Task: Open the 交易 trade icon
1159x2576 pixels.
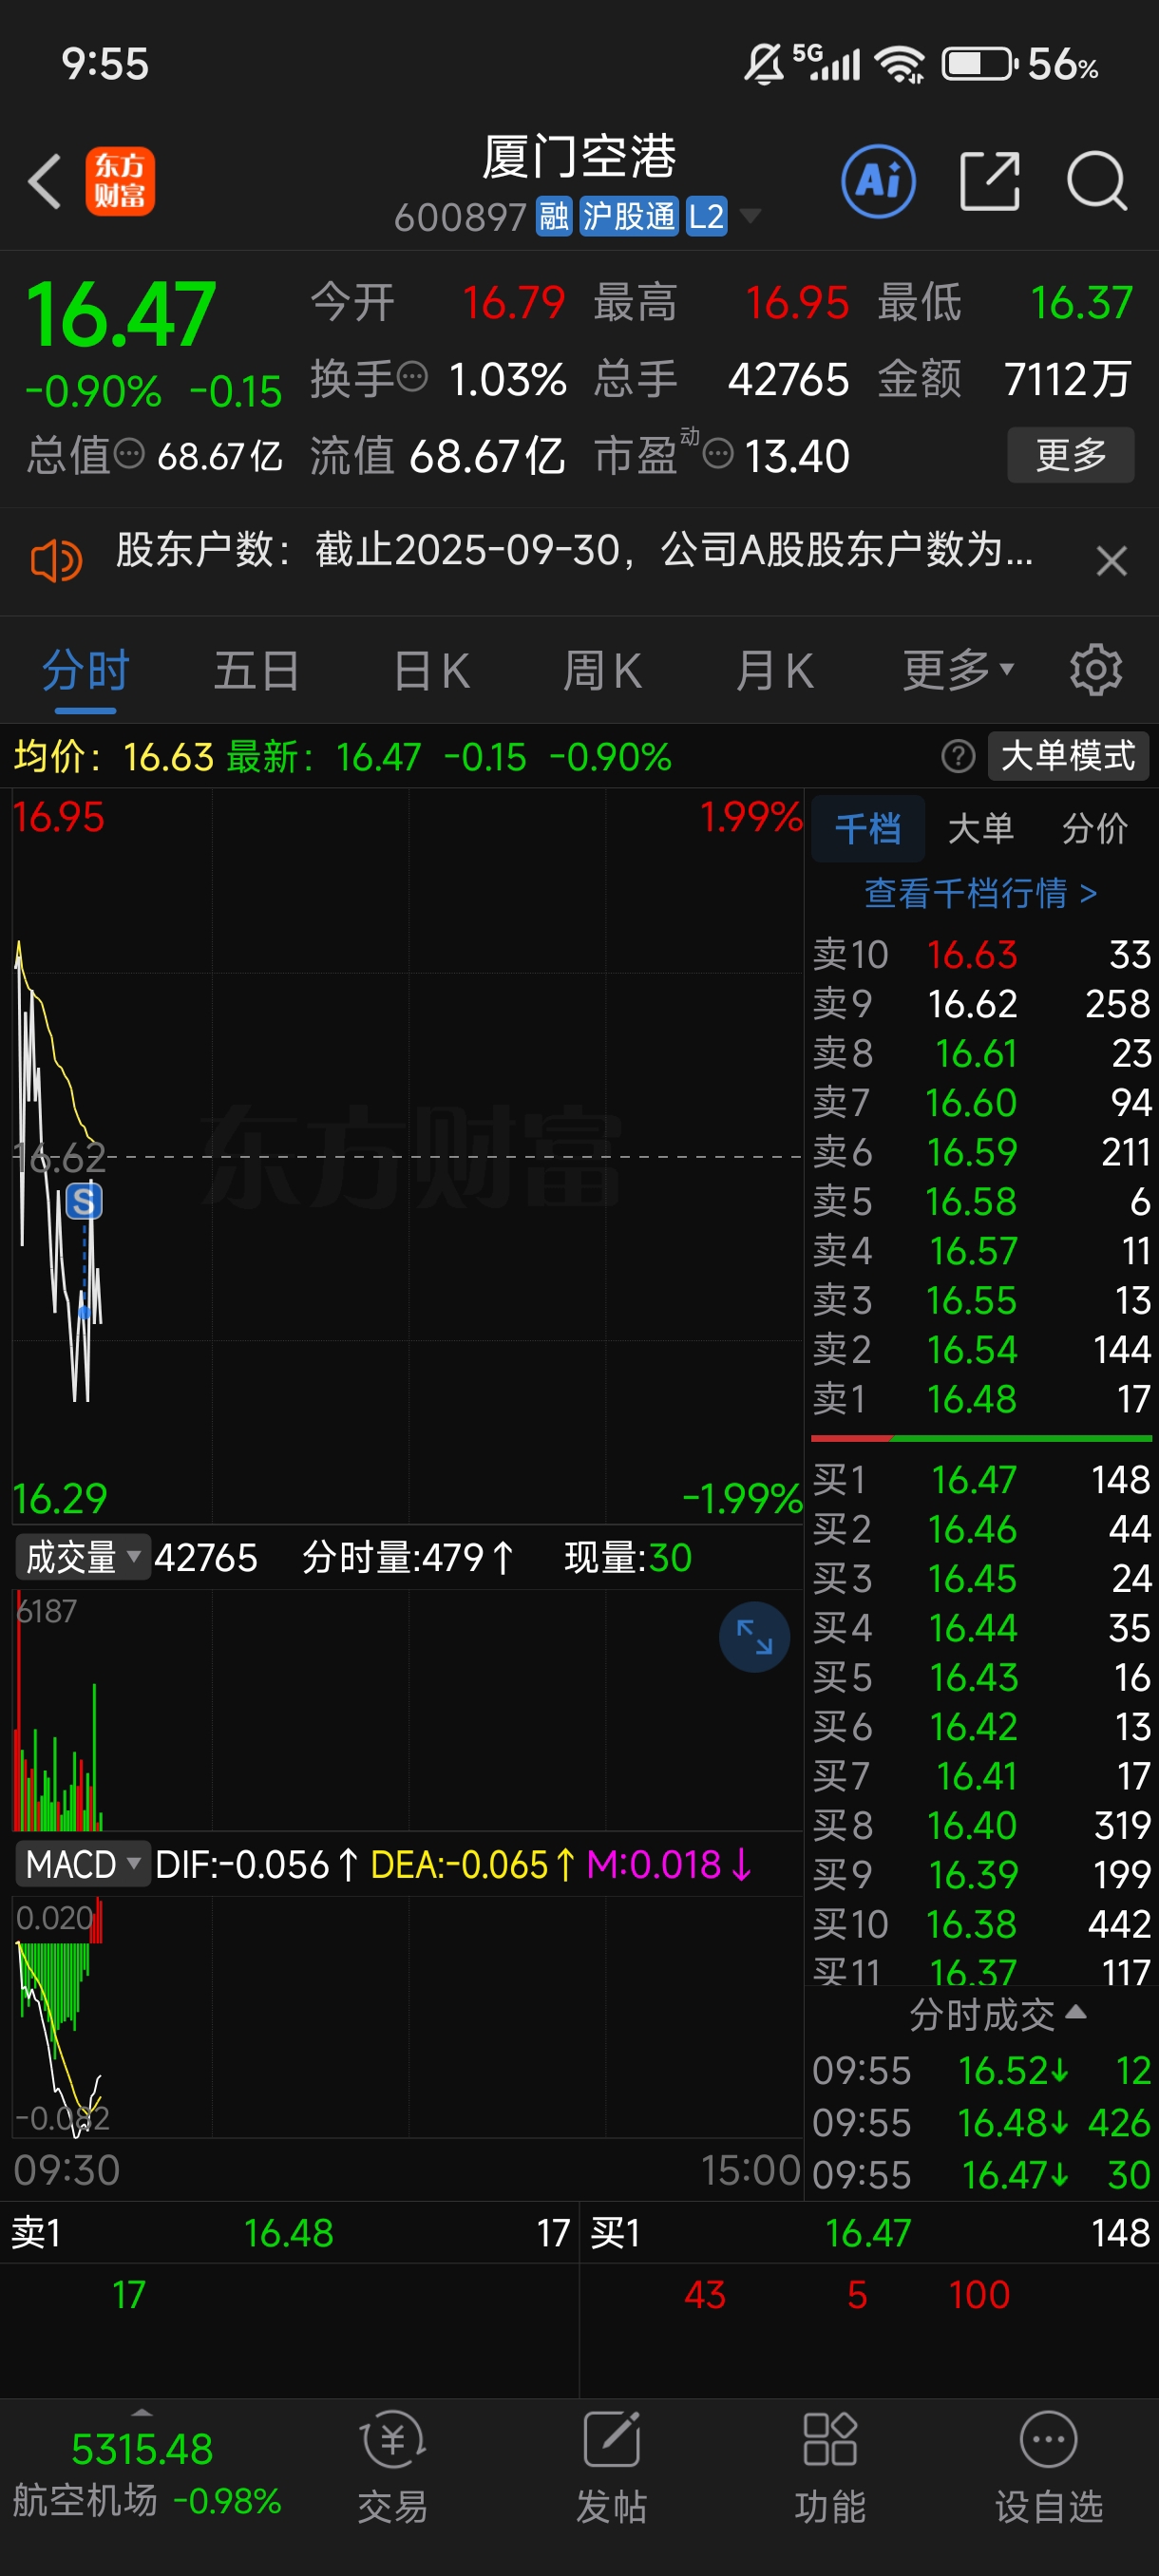Action: tap(393, 2467)
